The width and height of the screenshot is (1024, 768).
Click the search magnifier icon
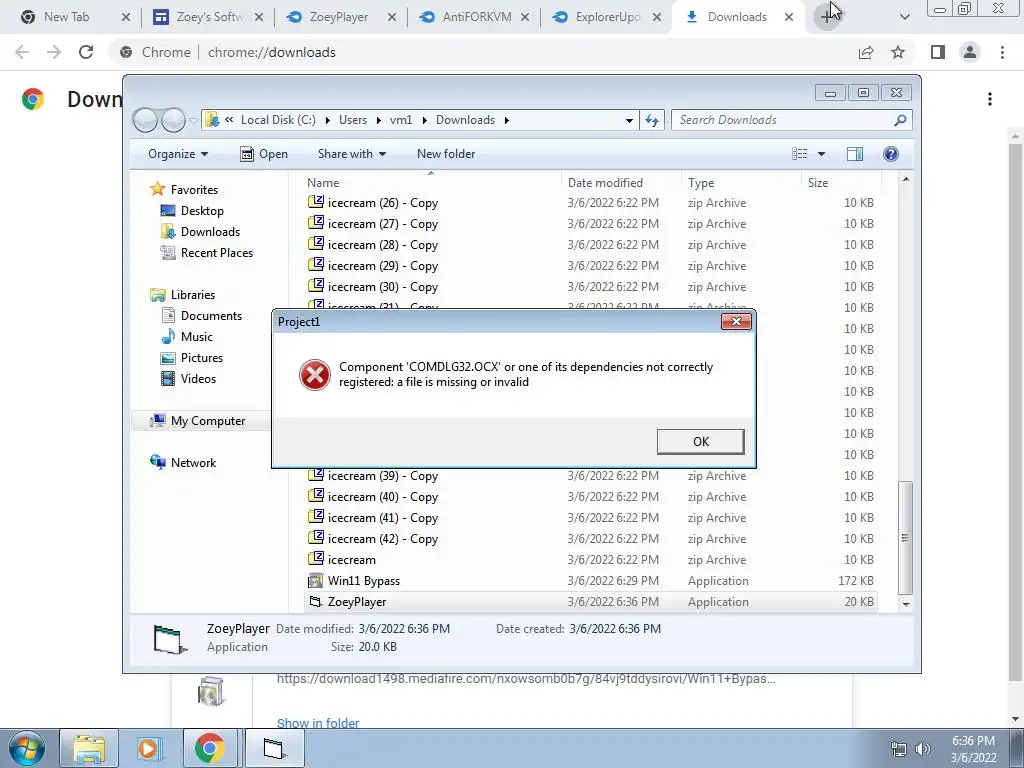pos(900,120)
